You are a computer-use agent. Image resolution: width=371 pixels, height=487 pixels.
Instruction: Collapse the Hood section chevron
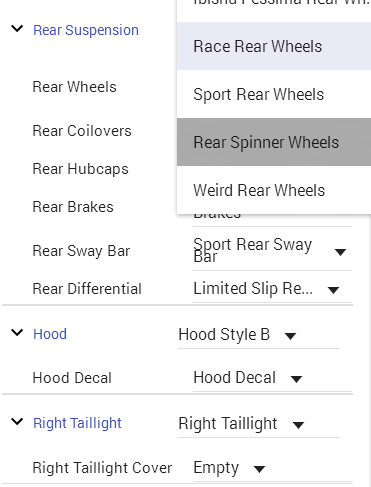tap(17, 332)
